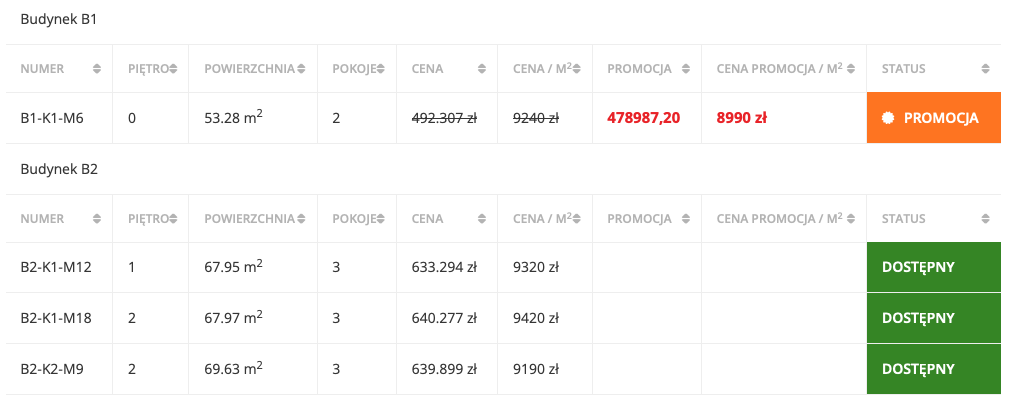
Task: Sort B1 table by CENA / M² arrows
Action: click(577, 68)
